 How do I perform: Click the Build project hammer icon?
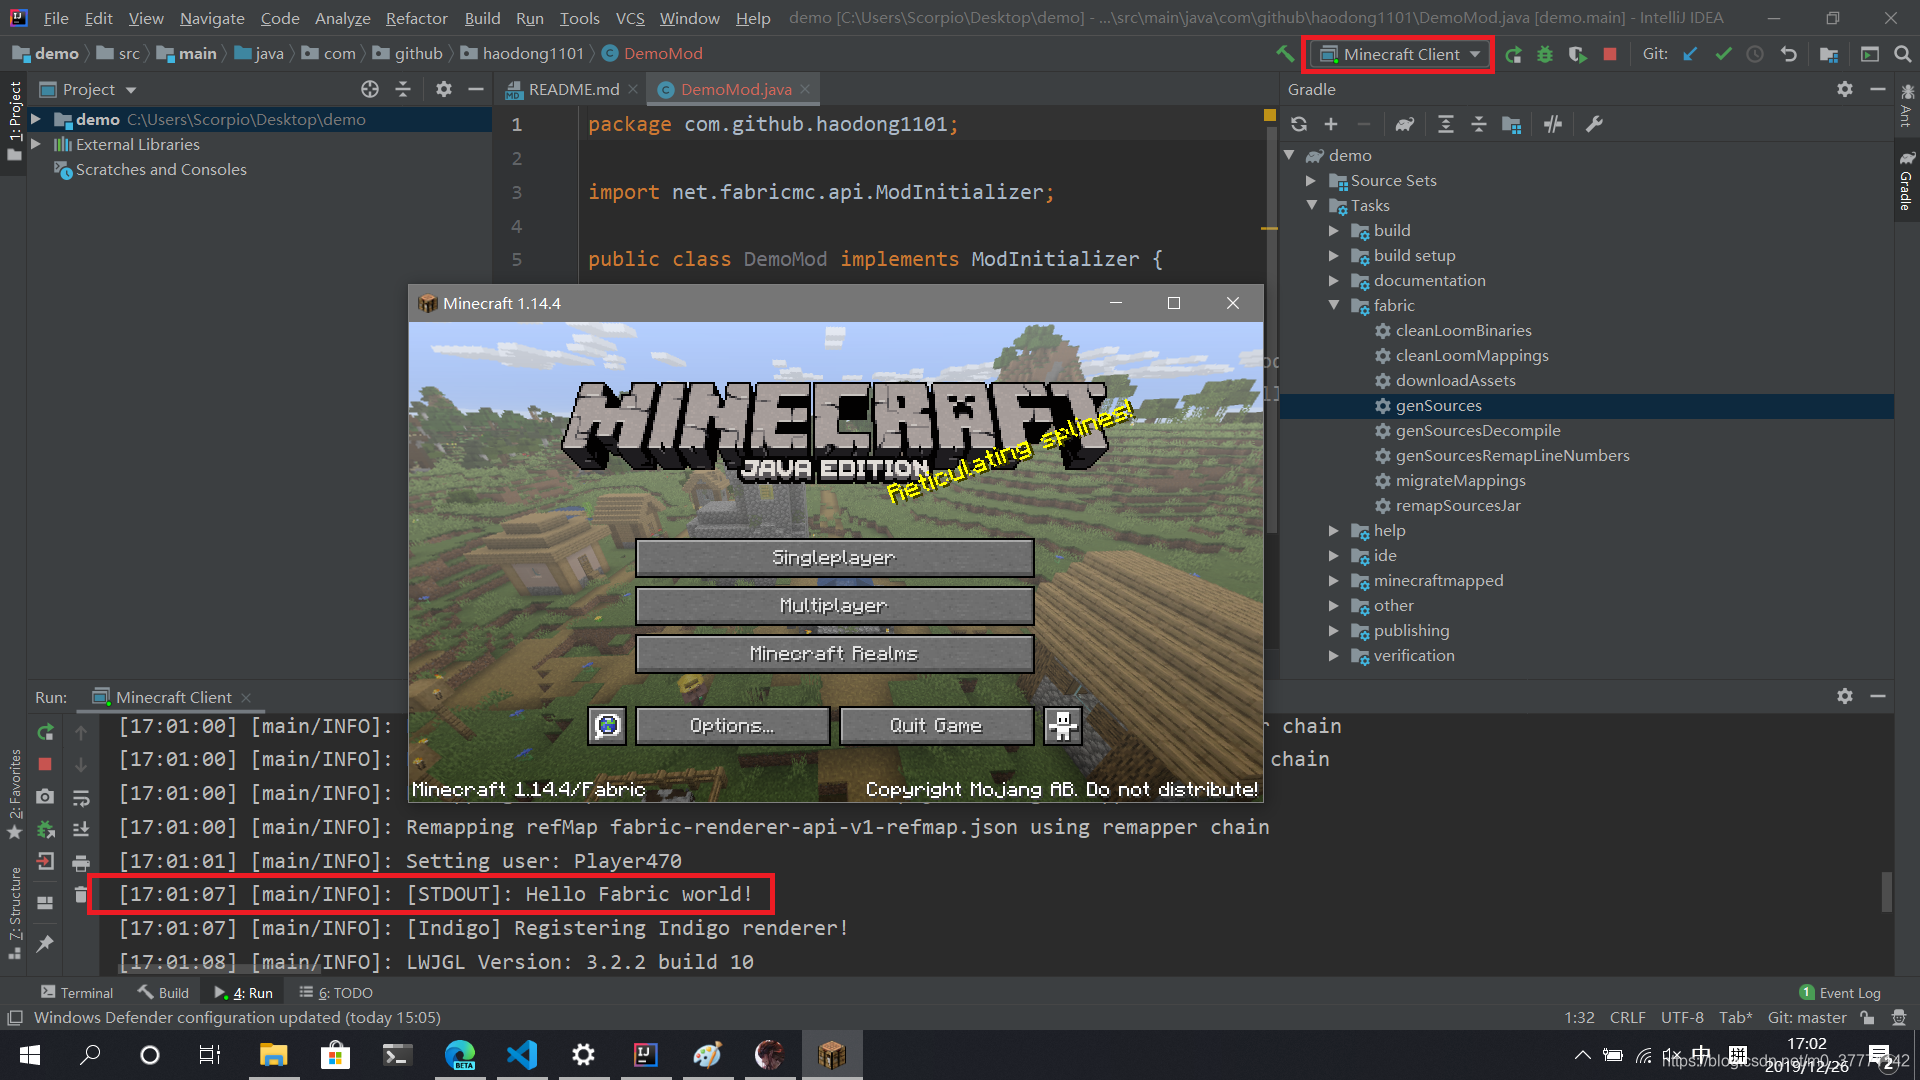[1285, 54]
